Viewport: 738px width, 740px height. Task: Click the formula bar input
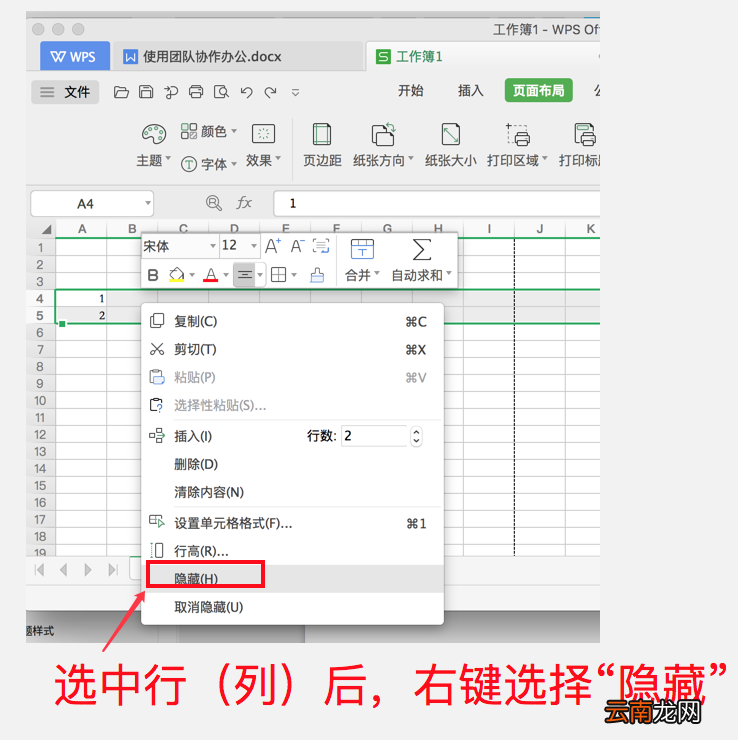pyautogui.click(x=436, y=203)
